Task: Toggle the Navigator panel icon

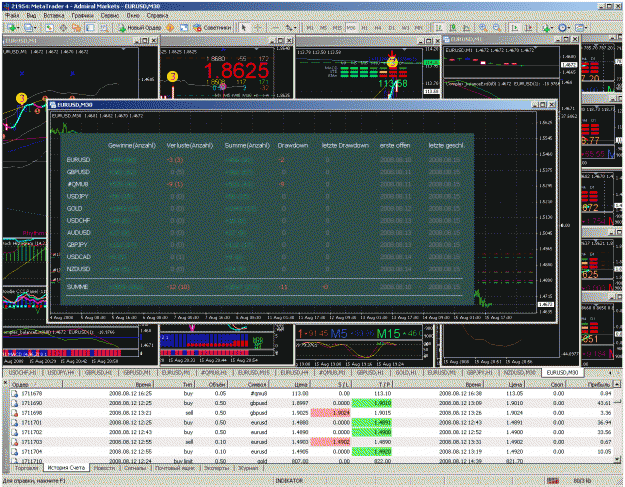Action: click(x=77, y=27)
